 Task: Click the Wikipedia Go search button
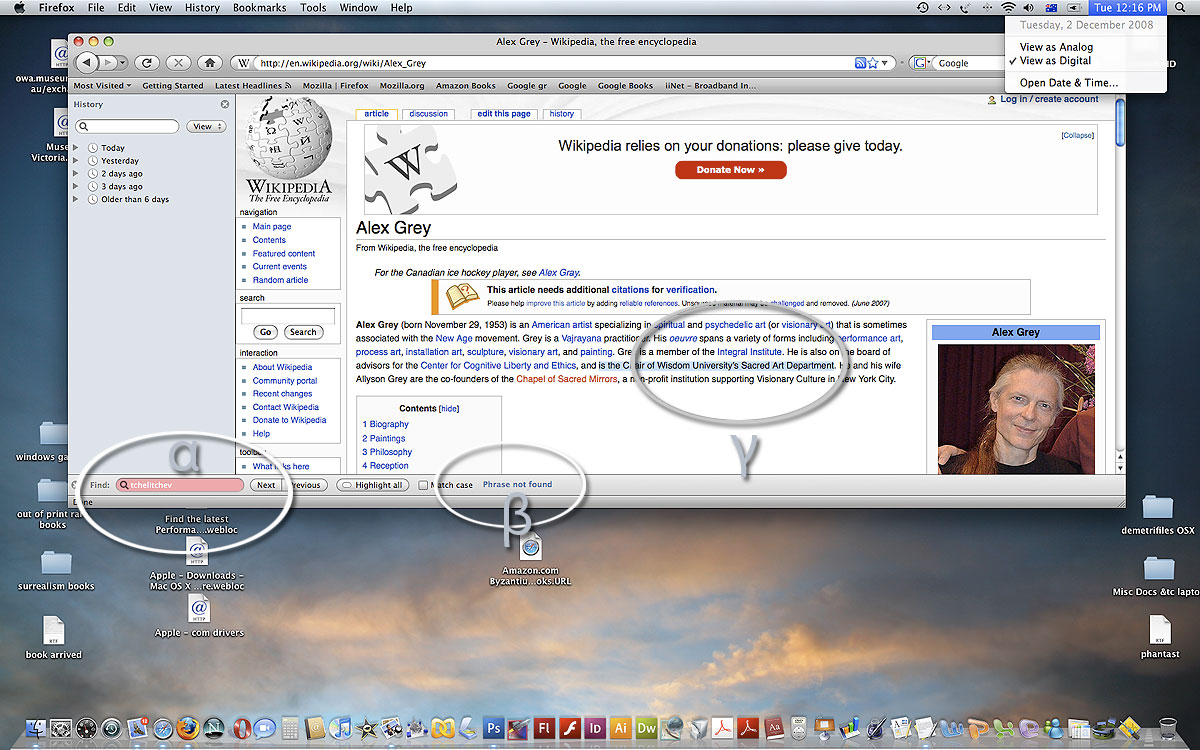pos(265,332)
